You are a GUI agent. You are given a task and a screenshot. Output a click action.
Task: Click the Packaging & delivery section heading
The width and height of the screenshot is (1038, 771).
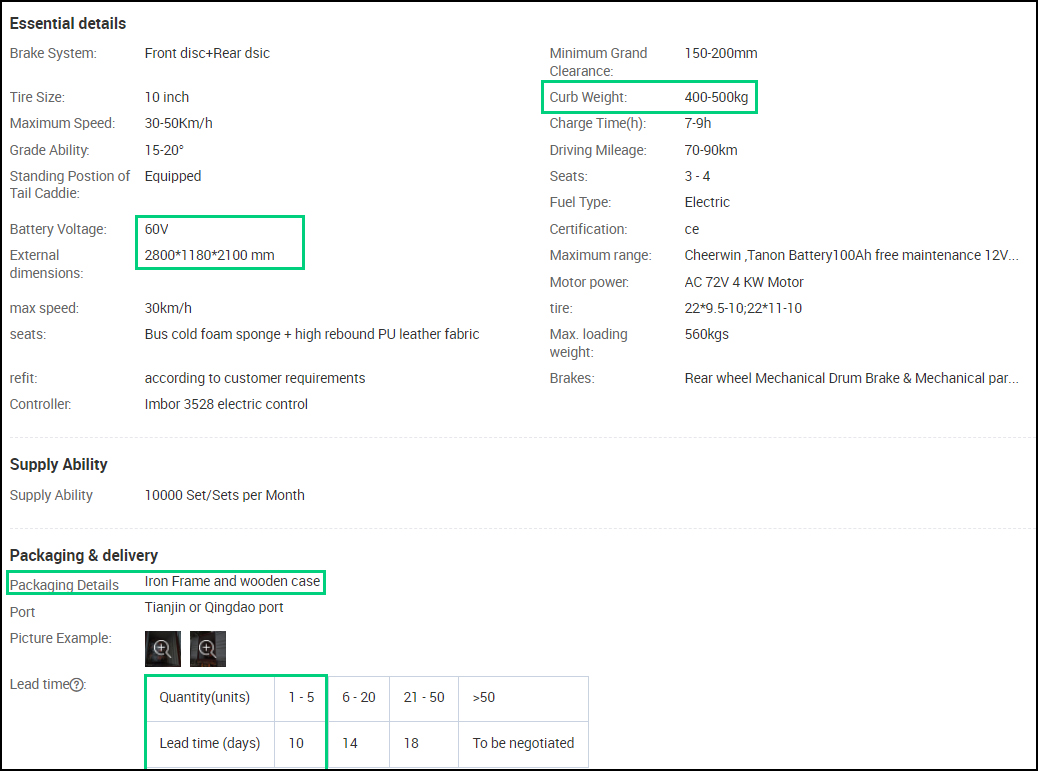click(x=84, y=555)
